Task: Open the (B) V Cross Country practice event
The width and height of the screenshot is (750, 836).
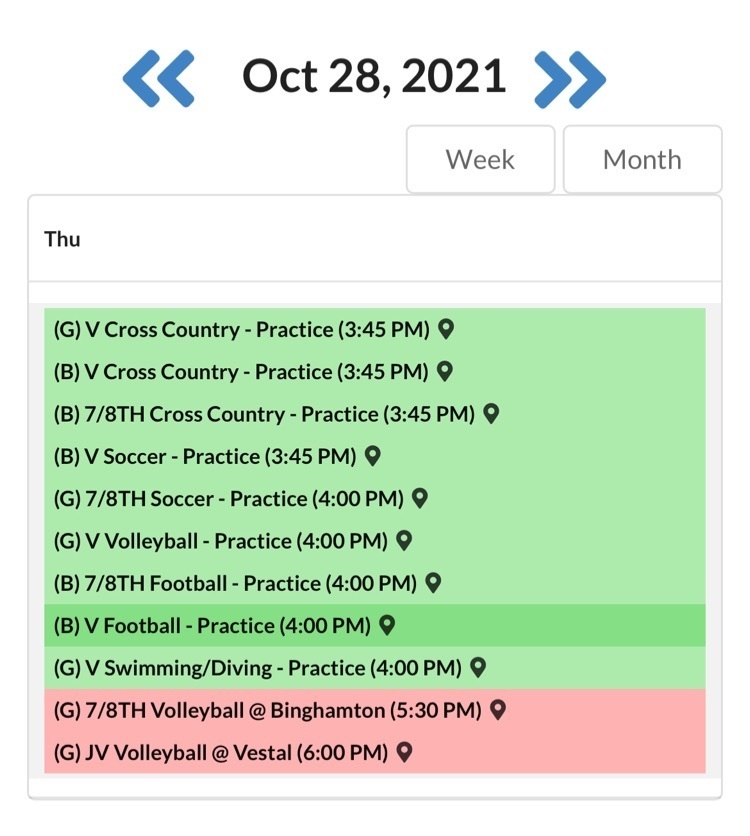Action: (240, 372)
